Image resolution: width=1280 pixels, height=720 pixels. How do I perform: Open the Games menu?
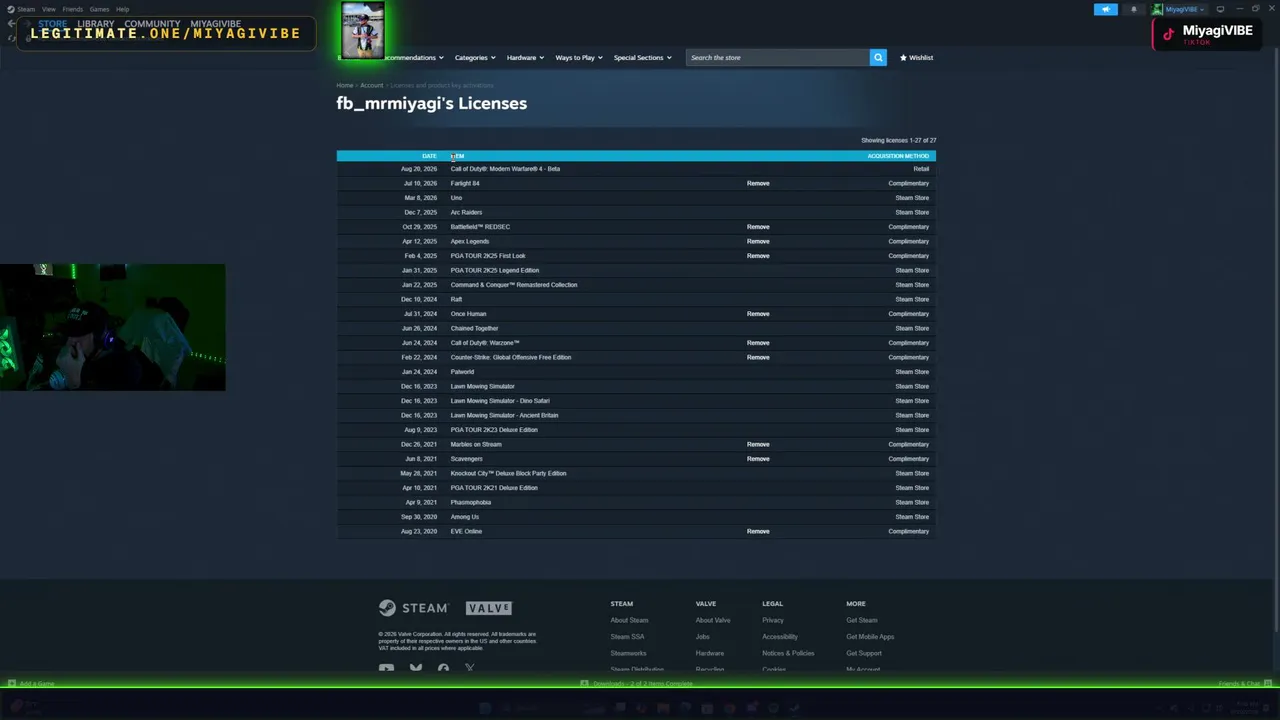tap(99, 9)
